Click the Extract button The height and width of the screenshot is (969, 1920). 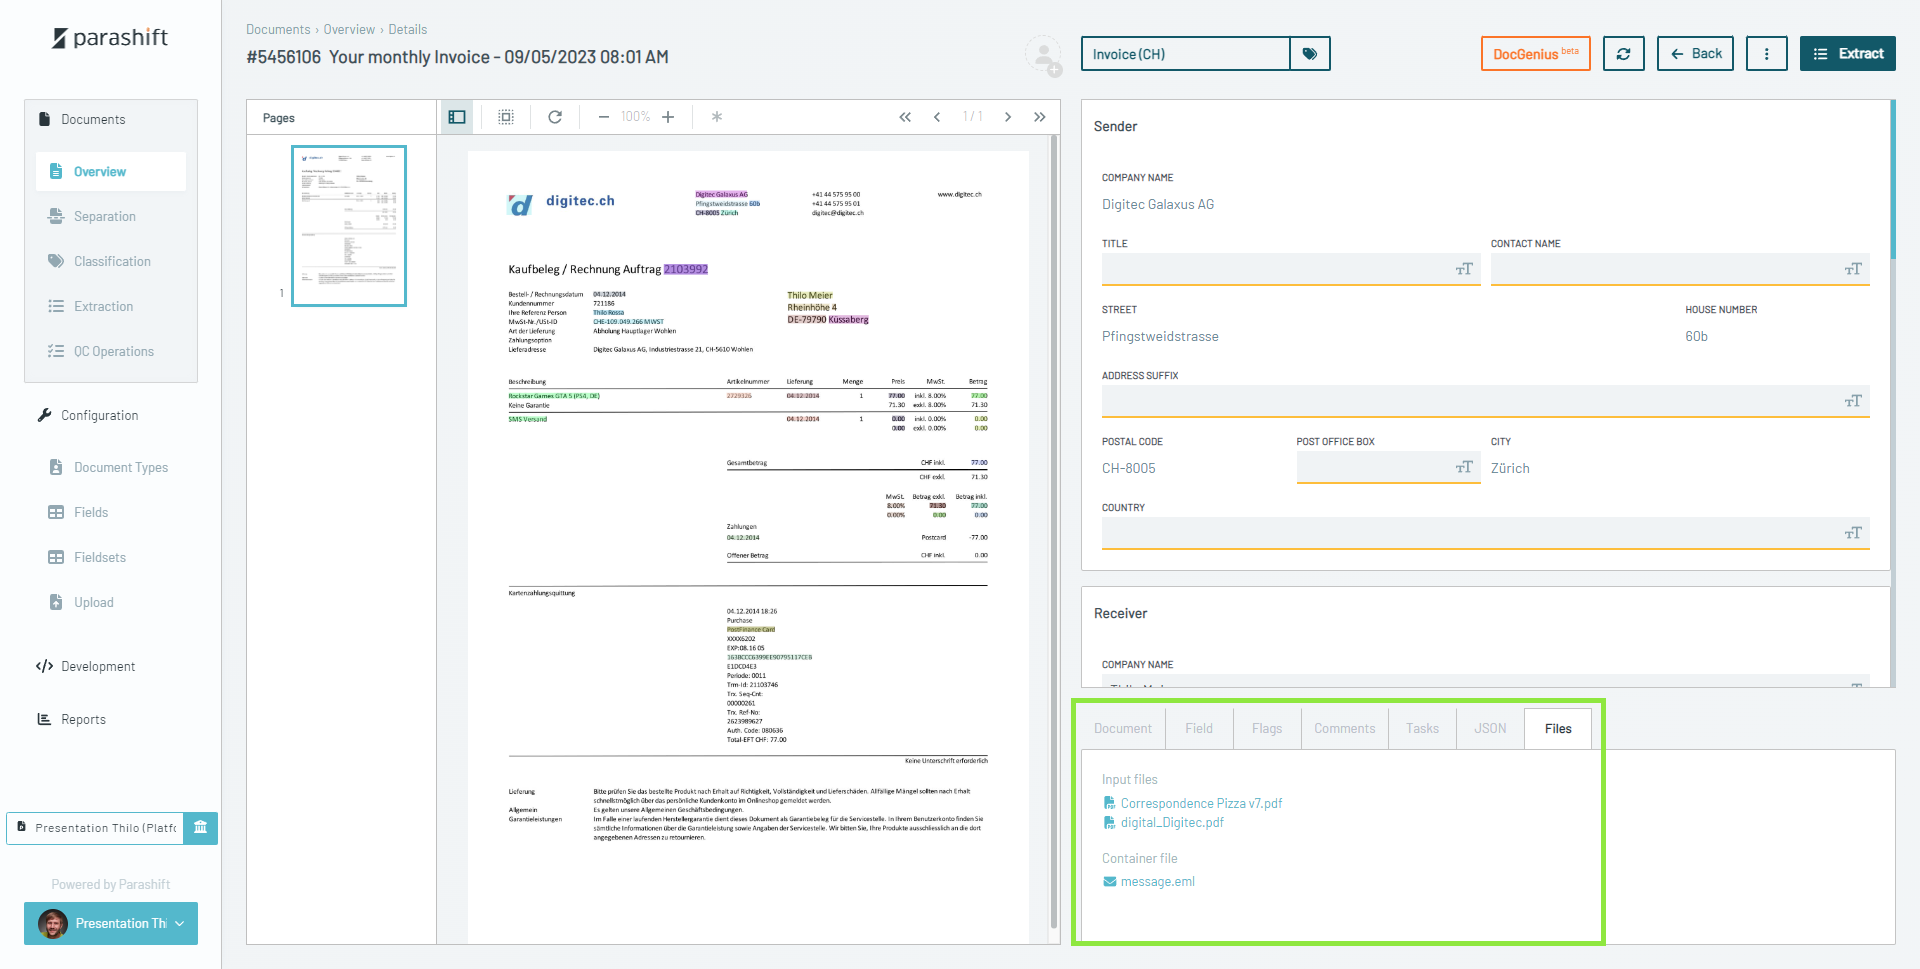point(1848,54)
